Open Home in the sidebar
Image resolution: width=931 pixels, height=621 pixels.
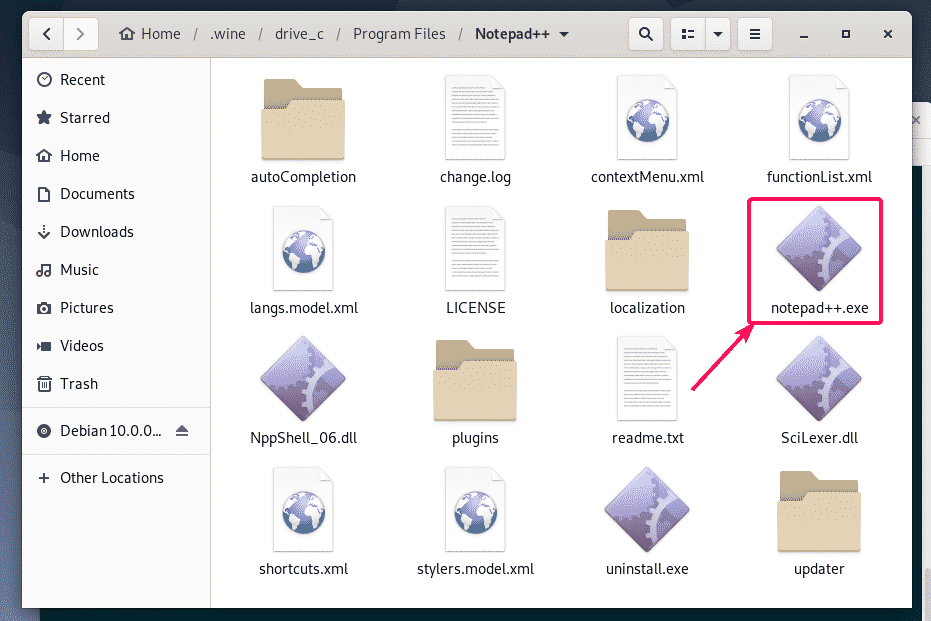coord(116,156)
